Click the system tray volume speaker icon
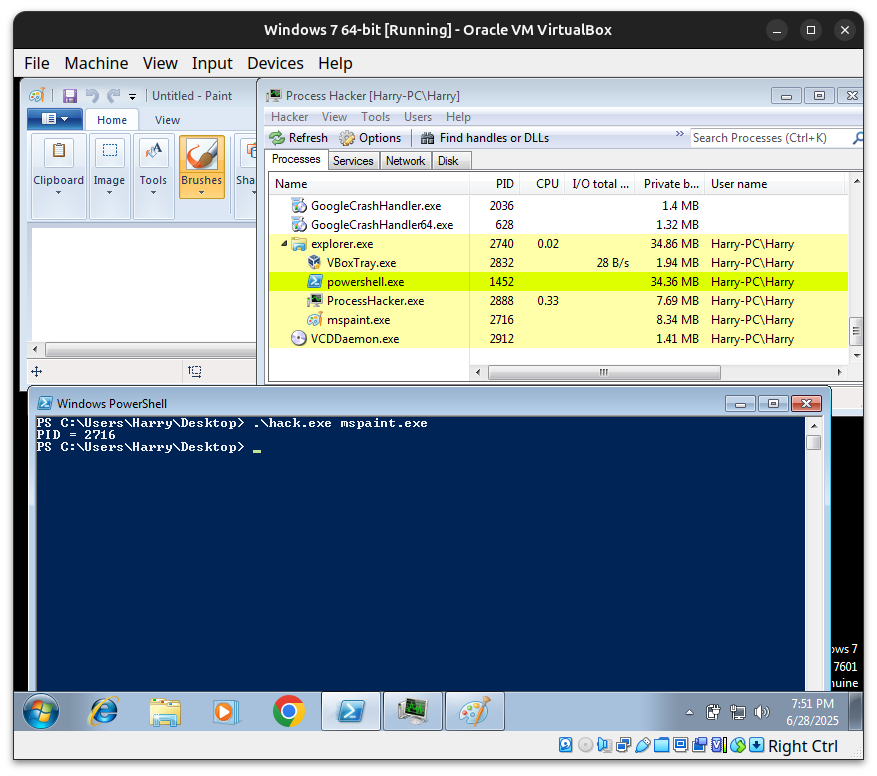This screenshot has width=877, height=776. pyautogui.click(x=761, y=712)
